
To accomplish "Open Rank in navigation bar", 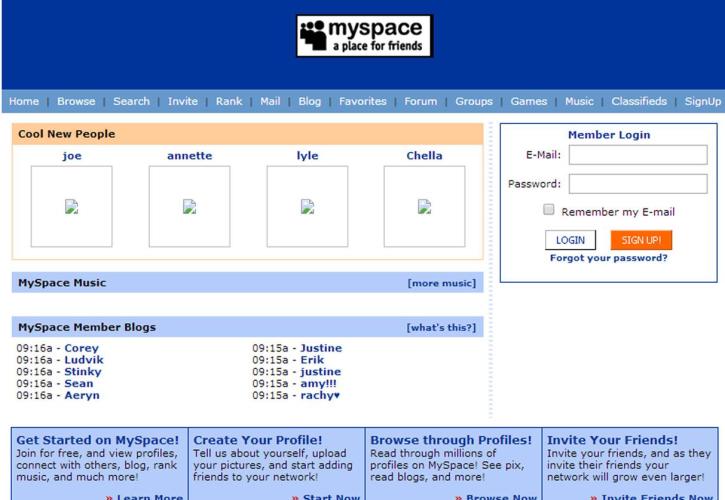I will [x=229, y=101].
